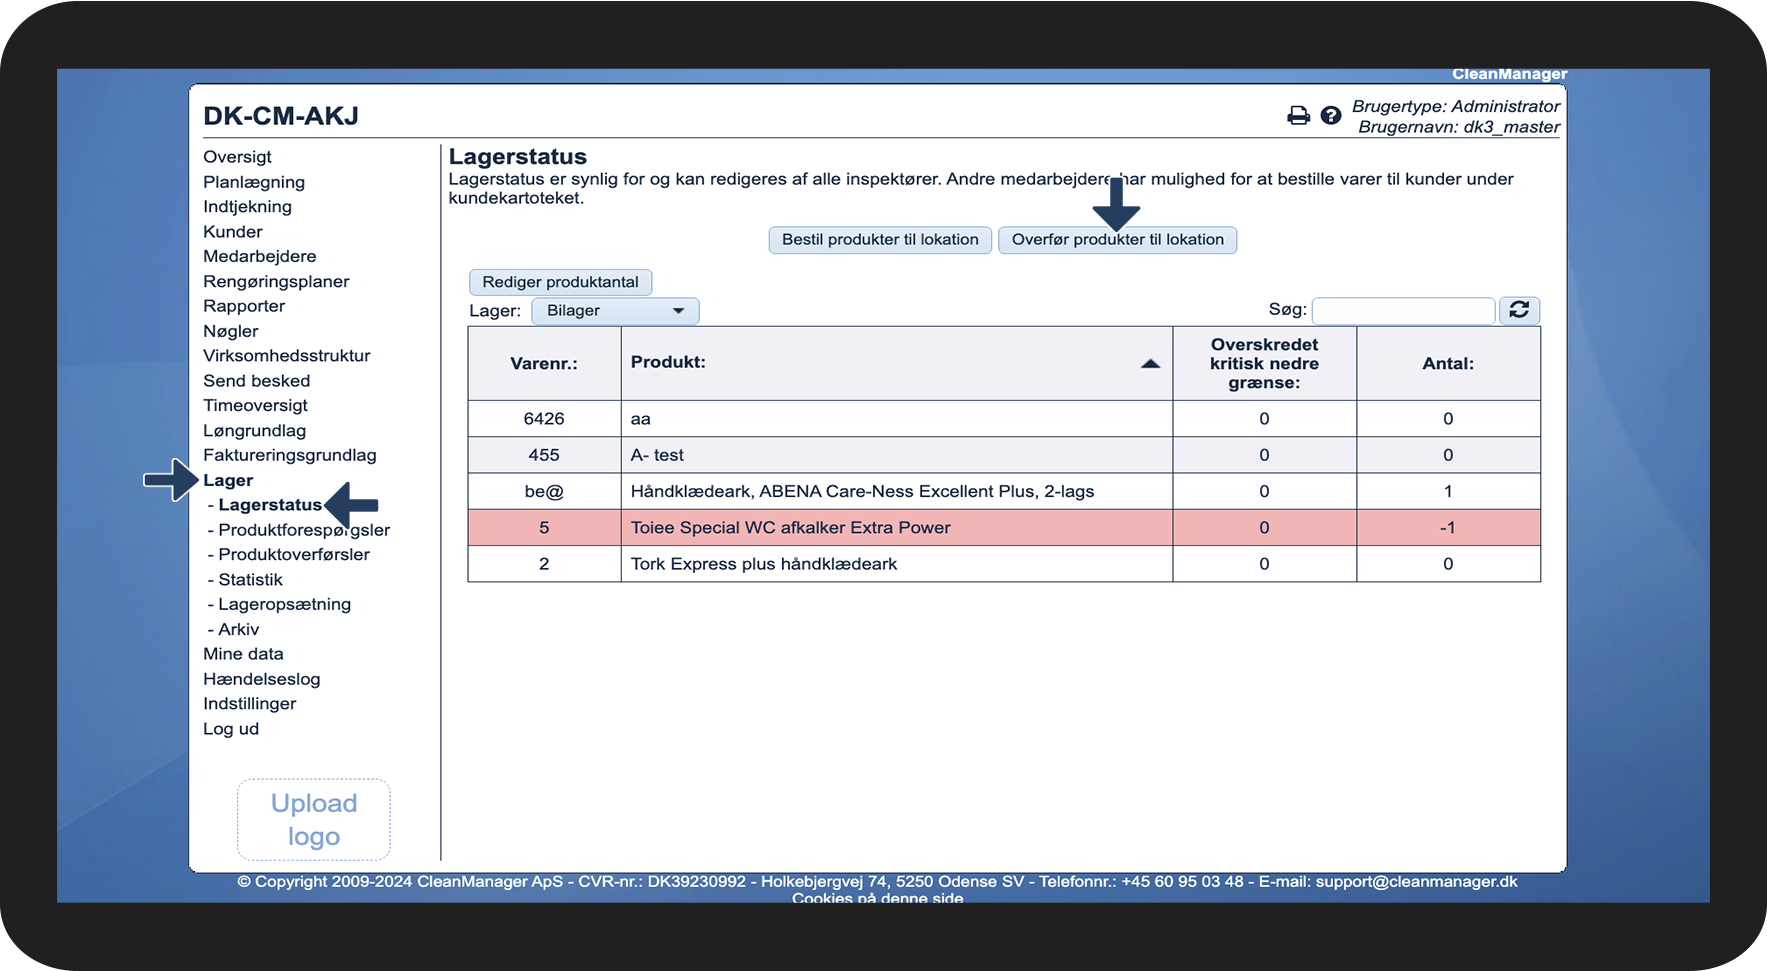Sort by the Antal column header
Screen dimensions: 1767x971
click(1448, 364)
